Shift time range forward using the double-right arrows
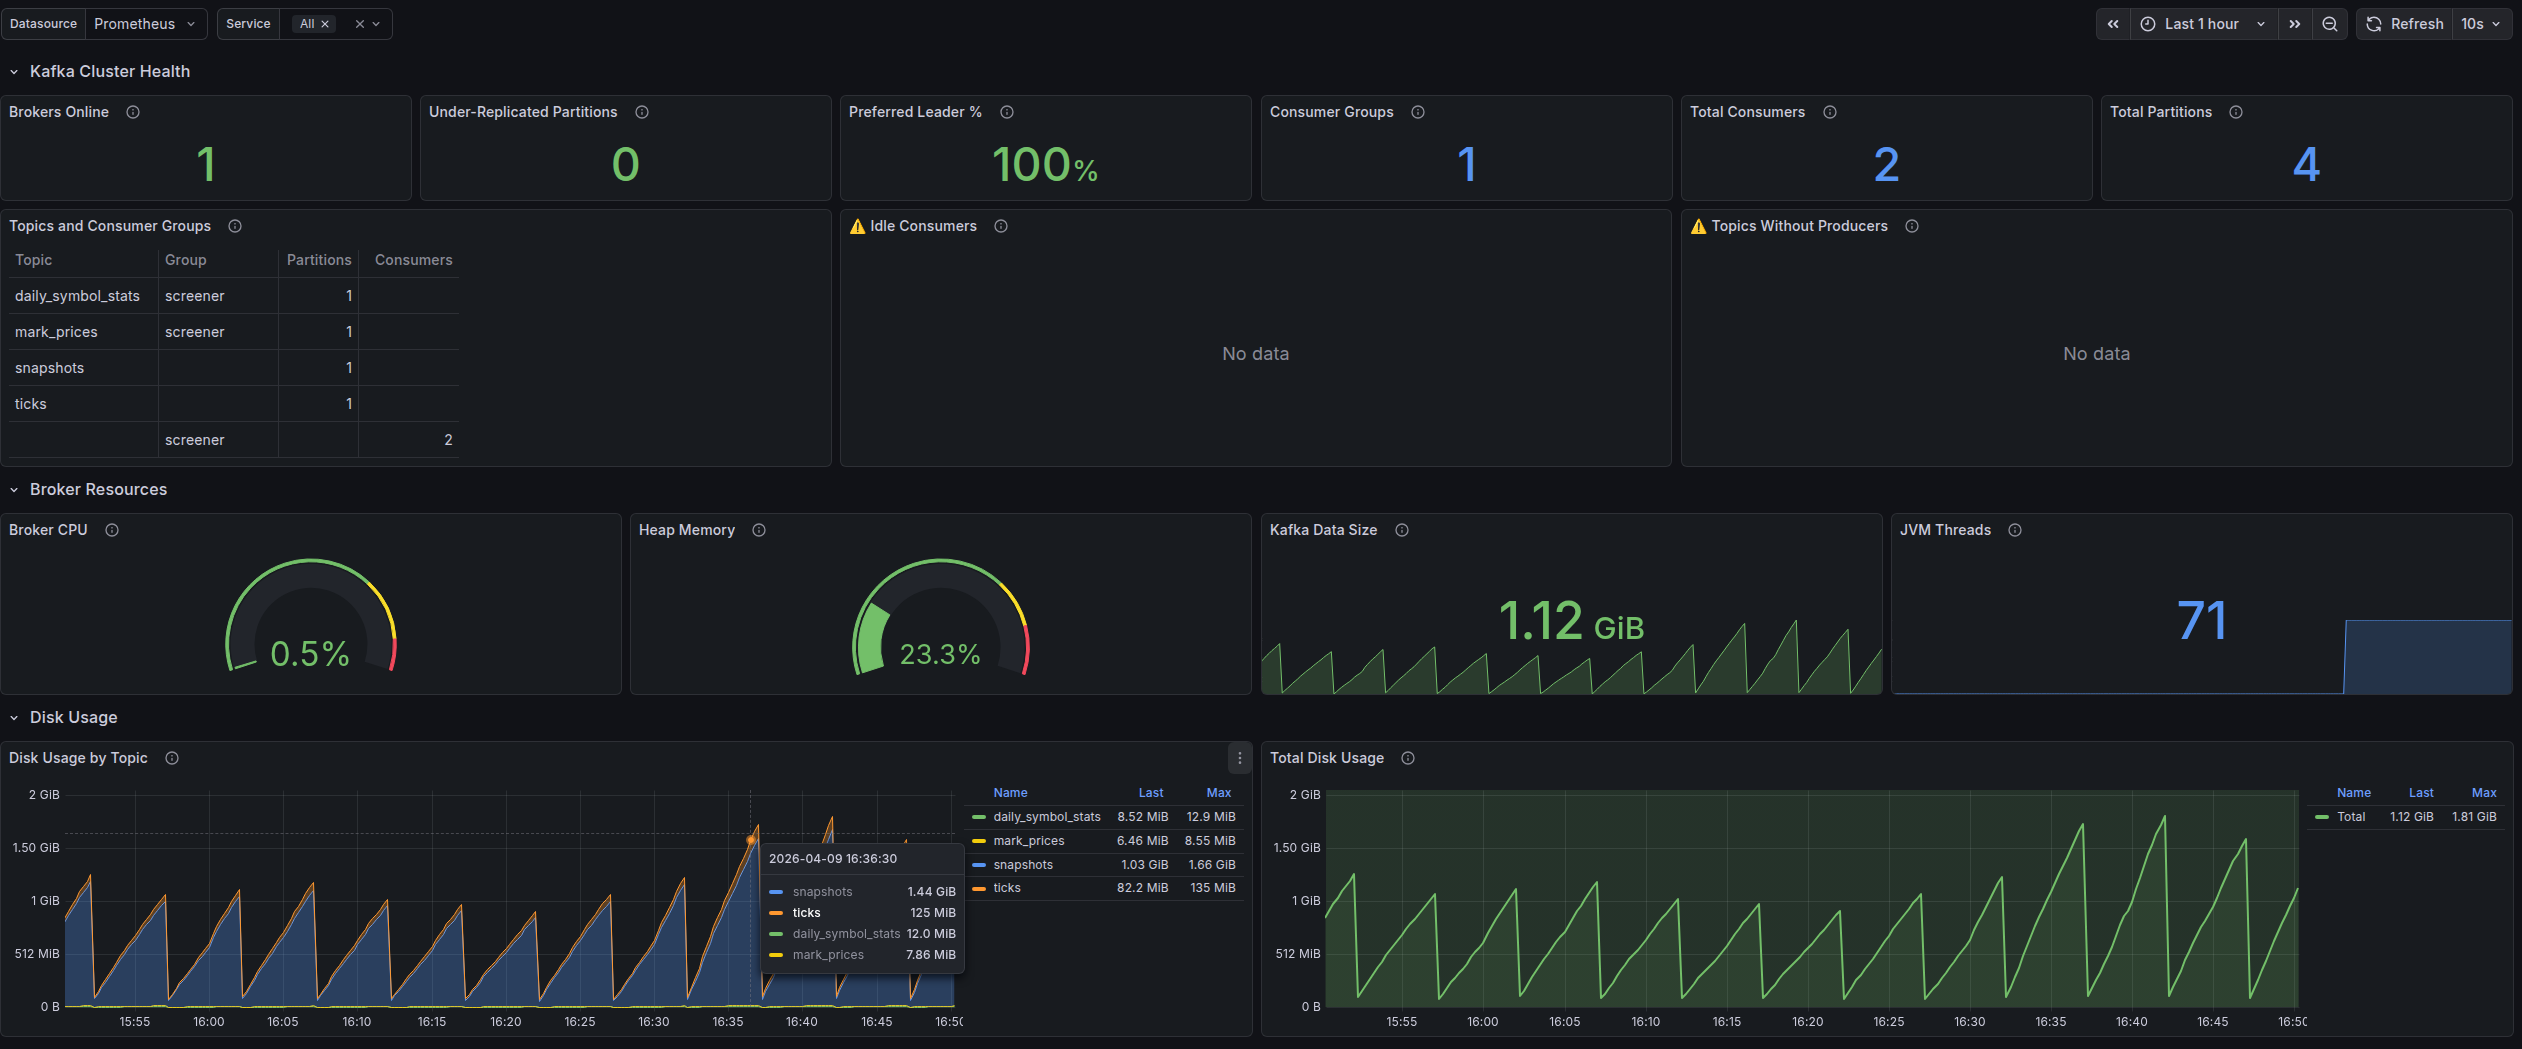 coord(2295,23)
